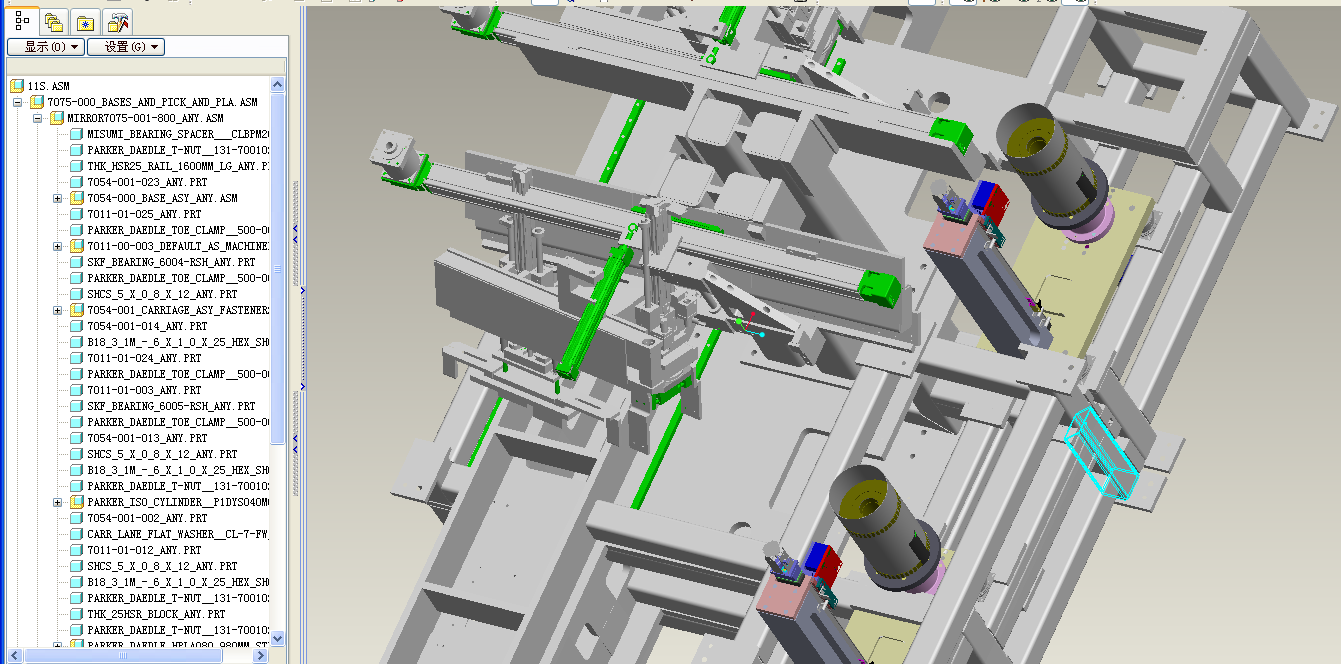Screen dimensions: 1341x664
Task: Click the part icon of SKF_BEARING_6004-RSH_ANY.PRT
Action: (77, 262)
